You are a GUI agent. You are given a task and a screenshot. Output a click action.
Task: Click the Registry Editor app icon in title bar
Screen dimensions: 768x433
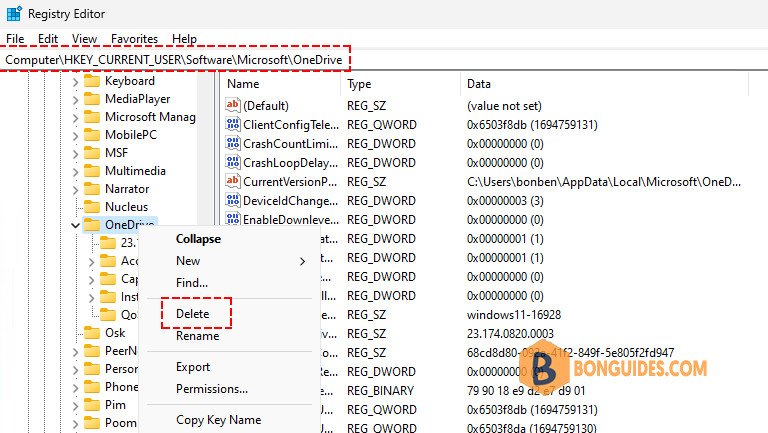point(14,14)
